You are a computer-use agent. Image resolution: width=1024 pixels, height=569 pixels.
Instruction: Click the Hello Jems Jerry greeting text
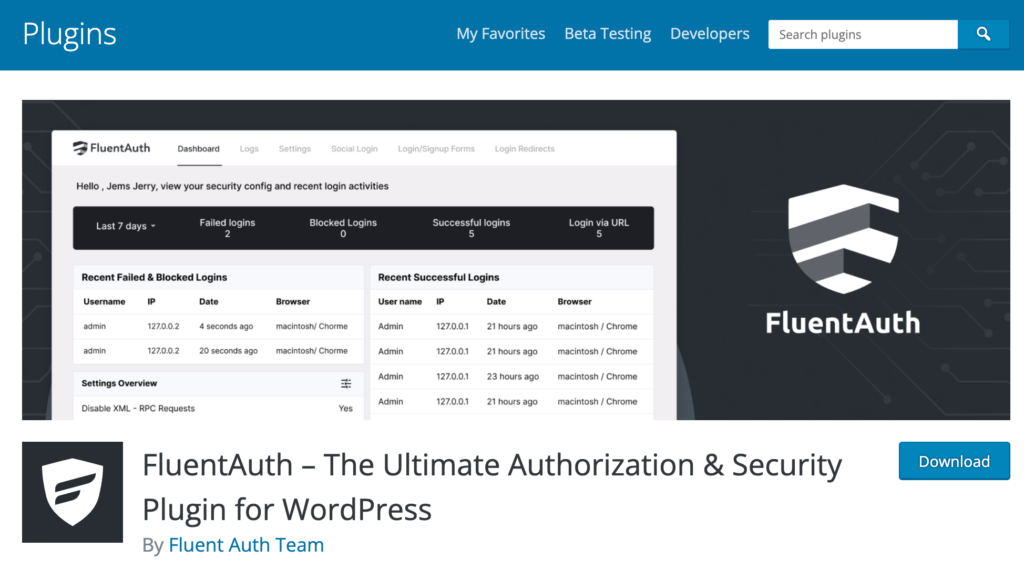(232, 186)
